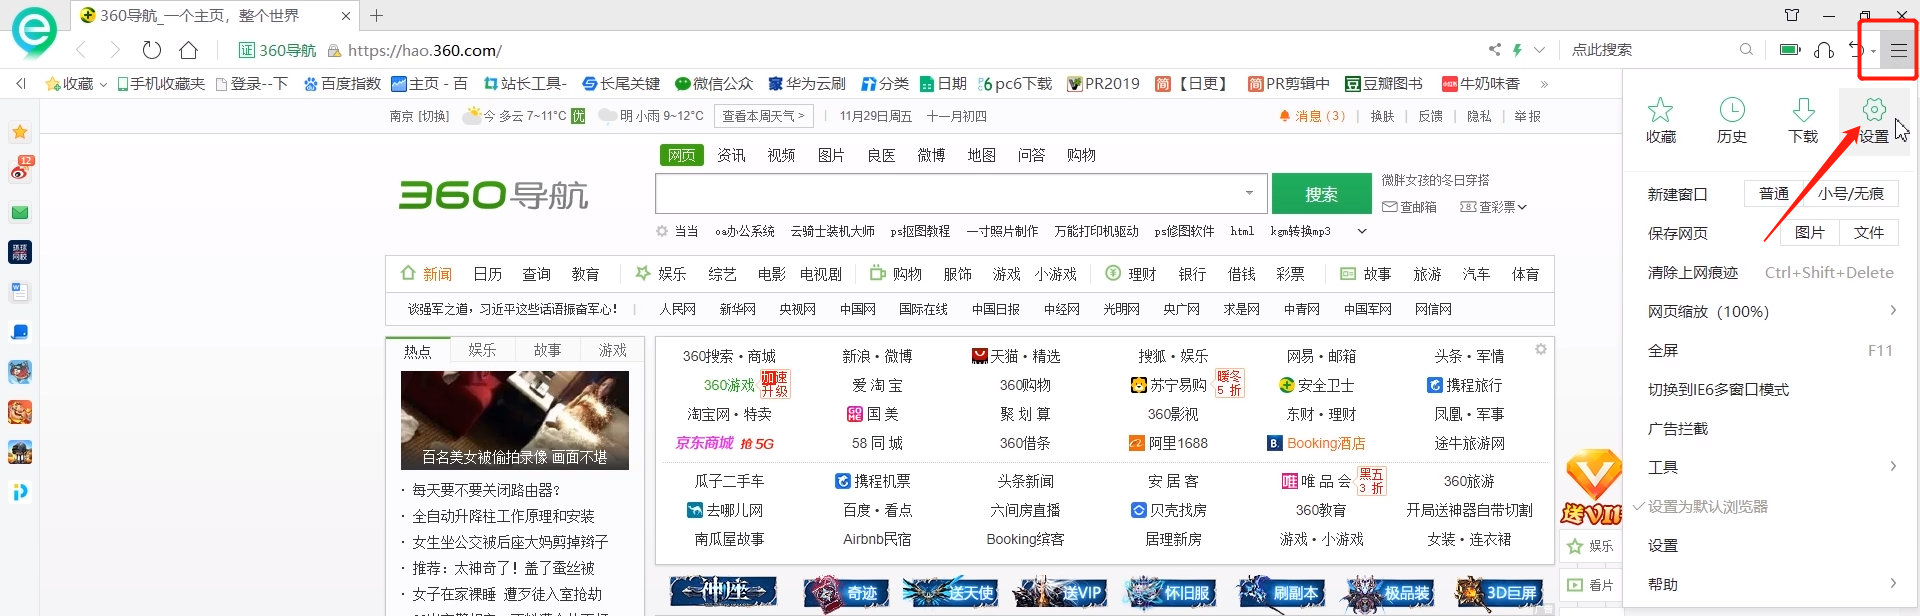
Task: Open the dropdown beside the undo-close arrow
Action: coord(1872,51)
